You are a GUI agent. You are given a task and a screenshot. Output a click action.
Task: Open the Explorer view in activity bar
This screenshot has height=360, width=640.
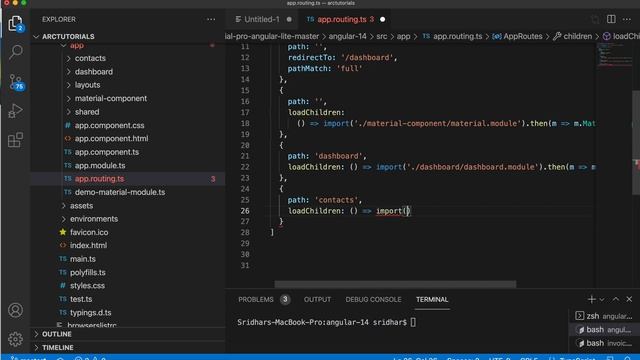16,24
